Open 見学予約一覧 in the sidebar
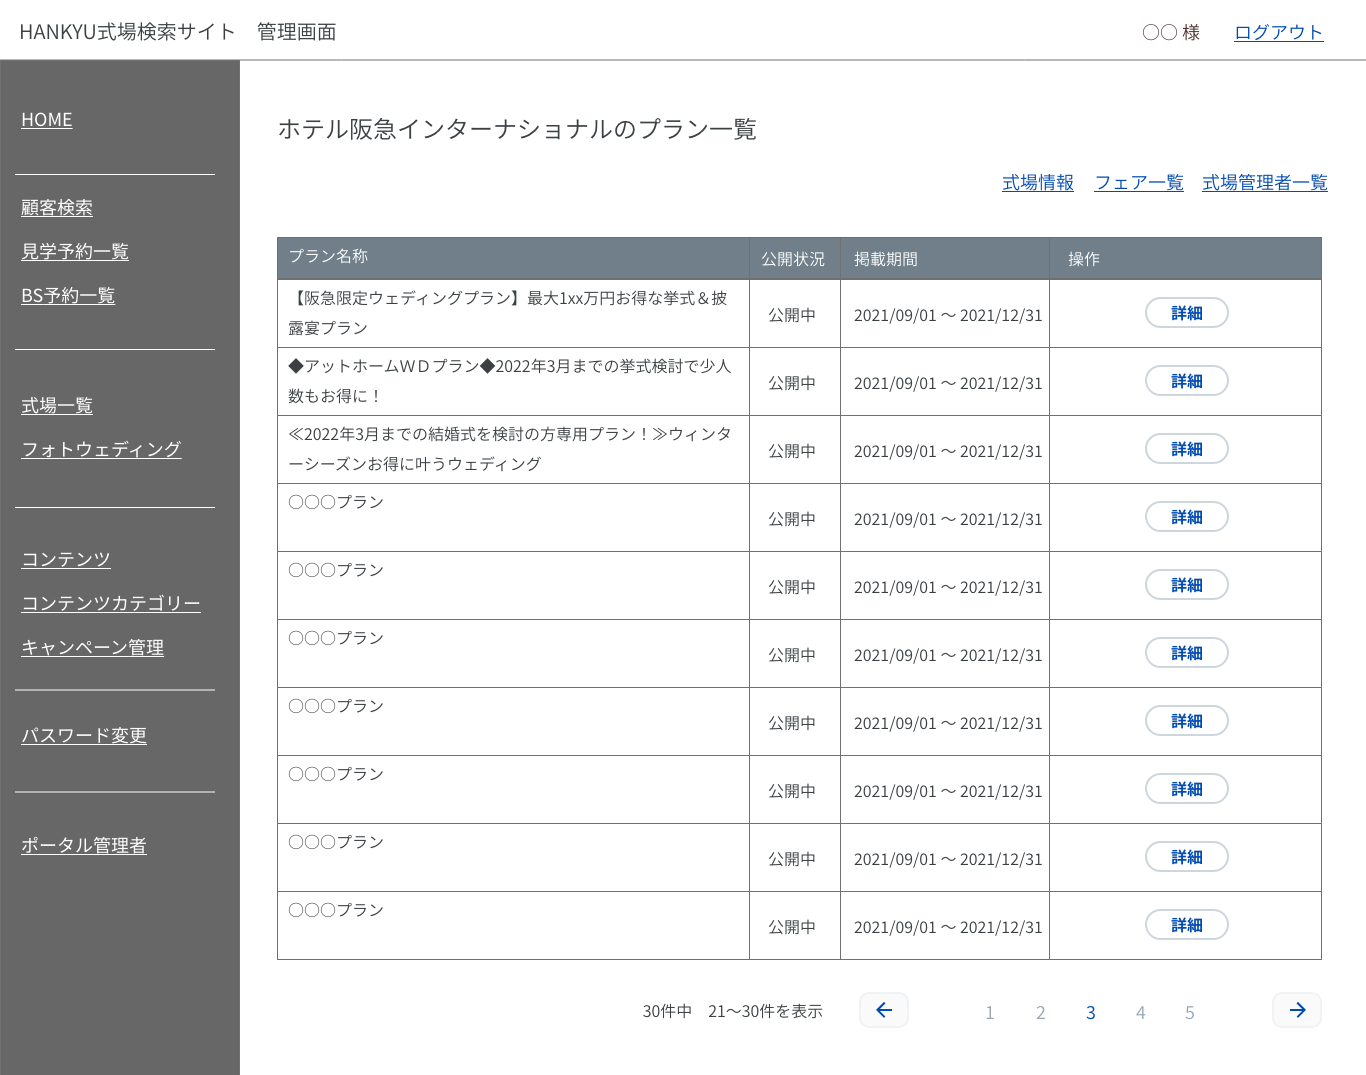 point(75,252)
